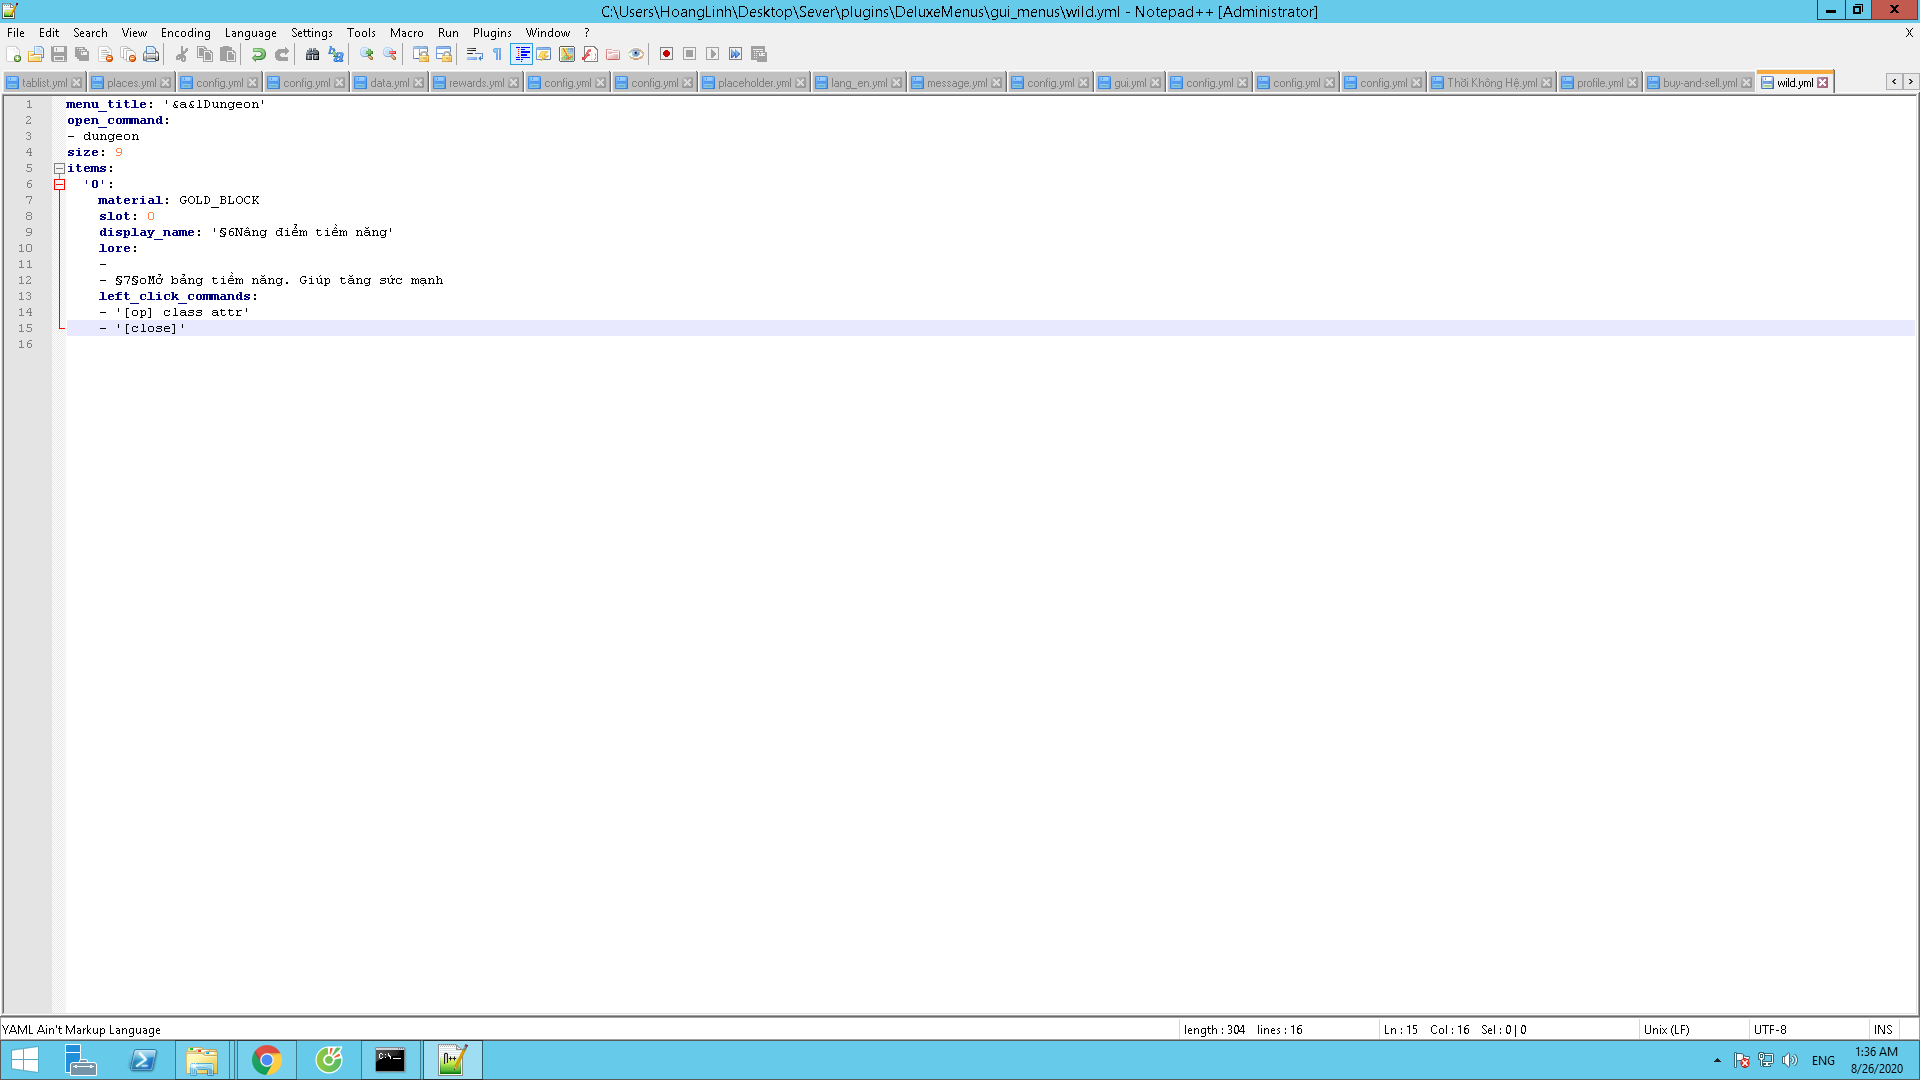Switch to the rewards.yml tab
Screen dimensions: 1920x1080
coord(475,83)
